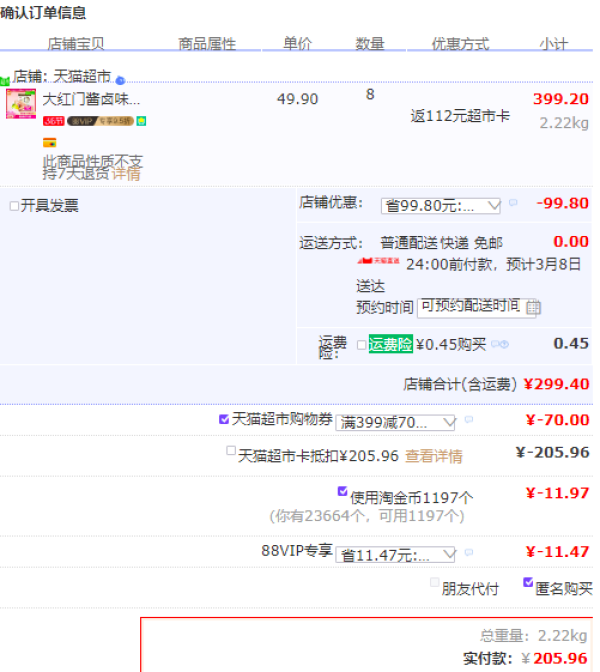The image size is (600, 672).
Task: Click the 返112元超市卡 text
Action: pyautogui.click(x=460, y=116)
